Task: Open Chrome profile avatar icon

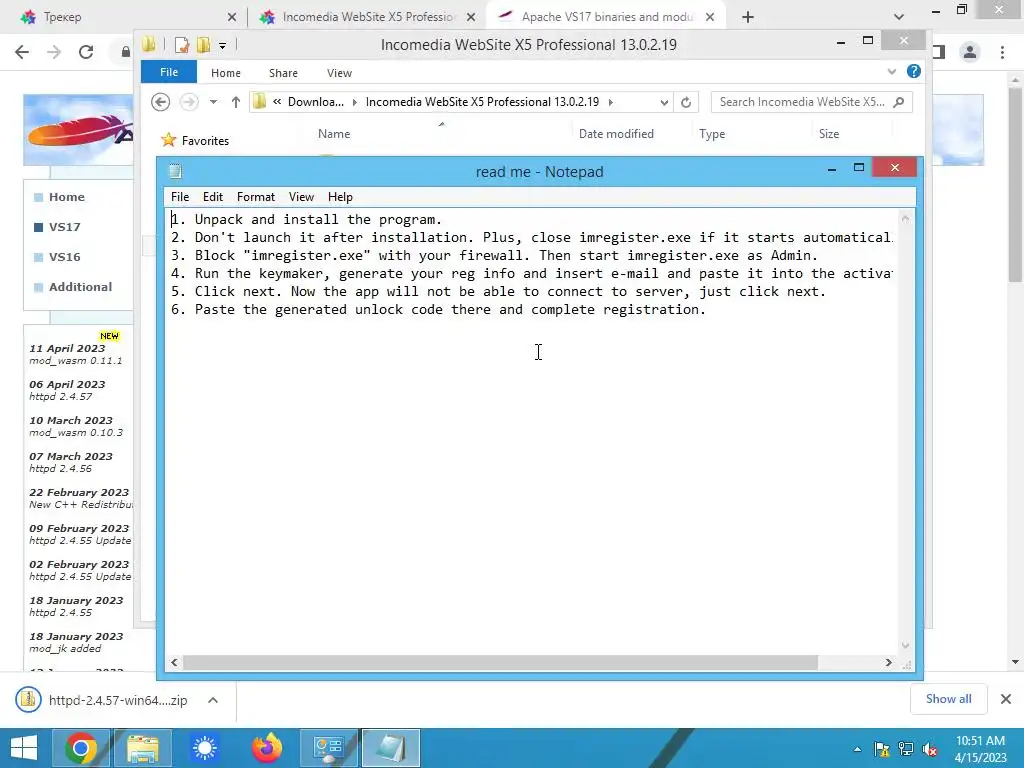Action: pos(970,52)
